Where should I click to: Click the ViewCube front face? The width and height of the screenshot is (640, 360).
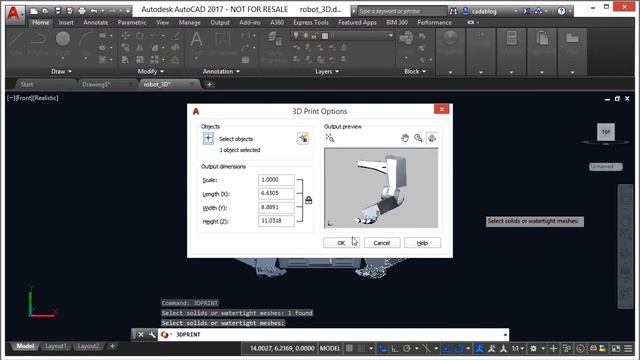[x=606, y=132]
